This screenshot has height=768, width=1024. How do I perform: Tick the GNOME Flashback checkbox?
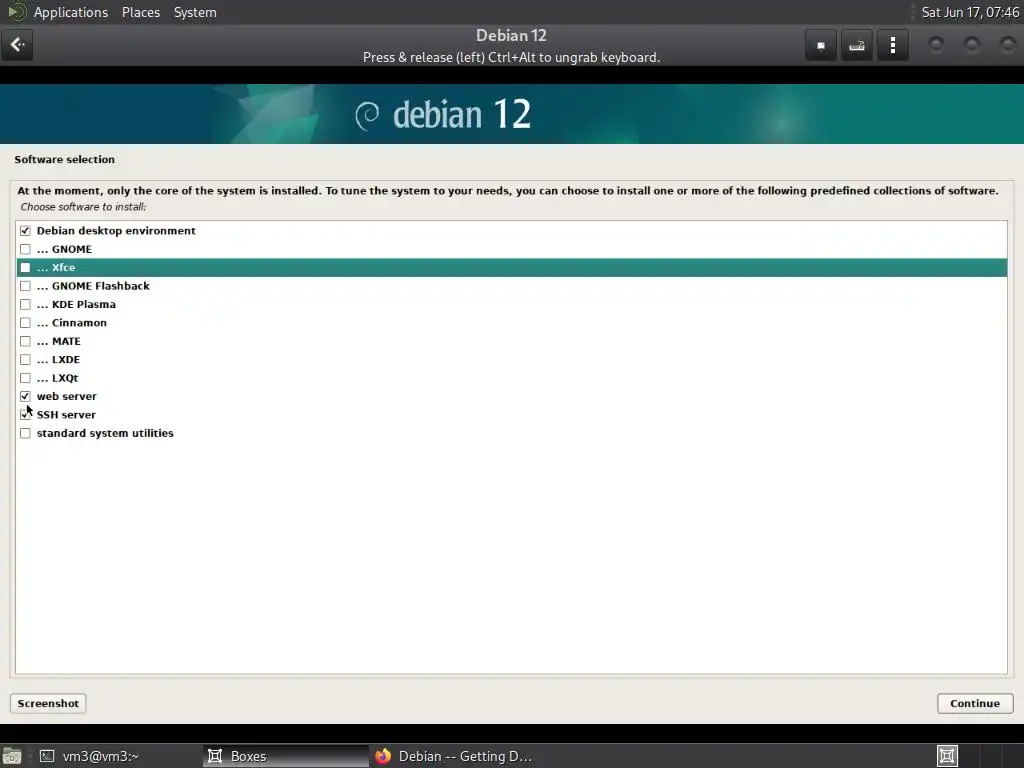coord(25,285)
